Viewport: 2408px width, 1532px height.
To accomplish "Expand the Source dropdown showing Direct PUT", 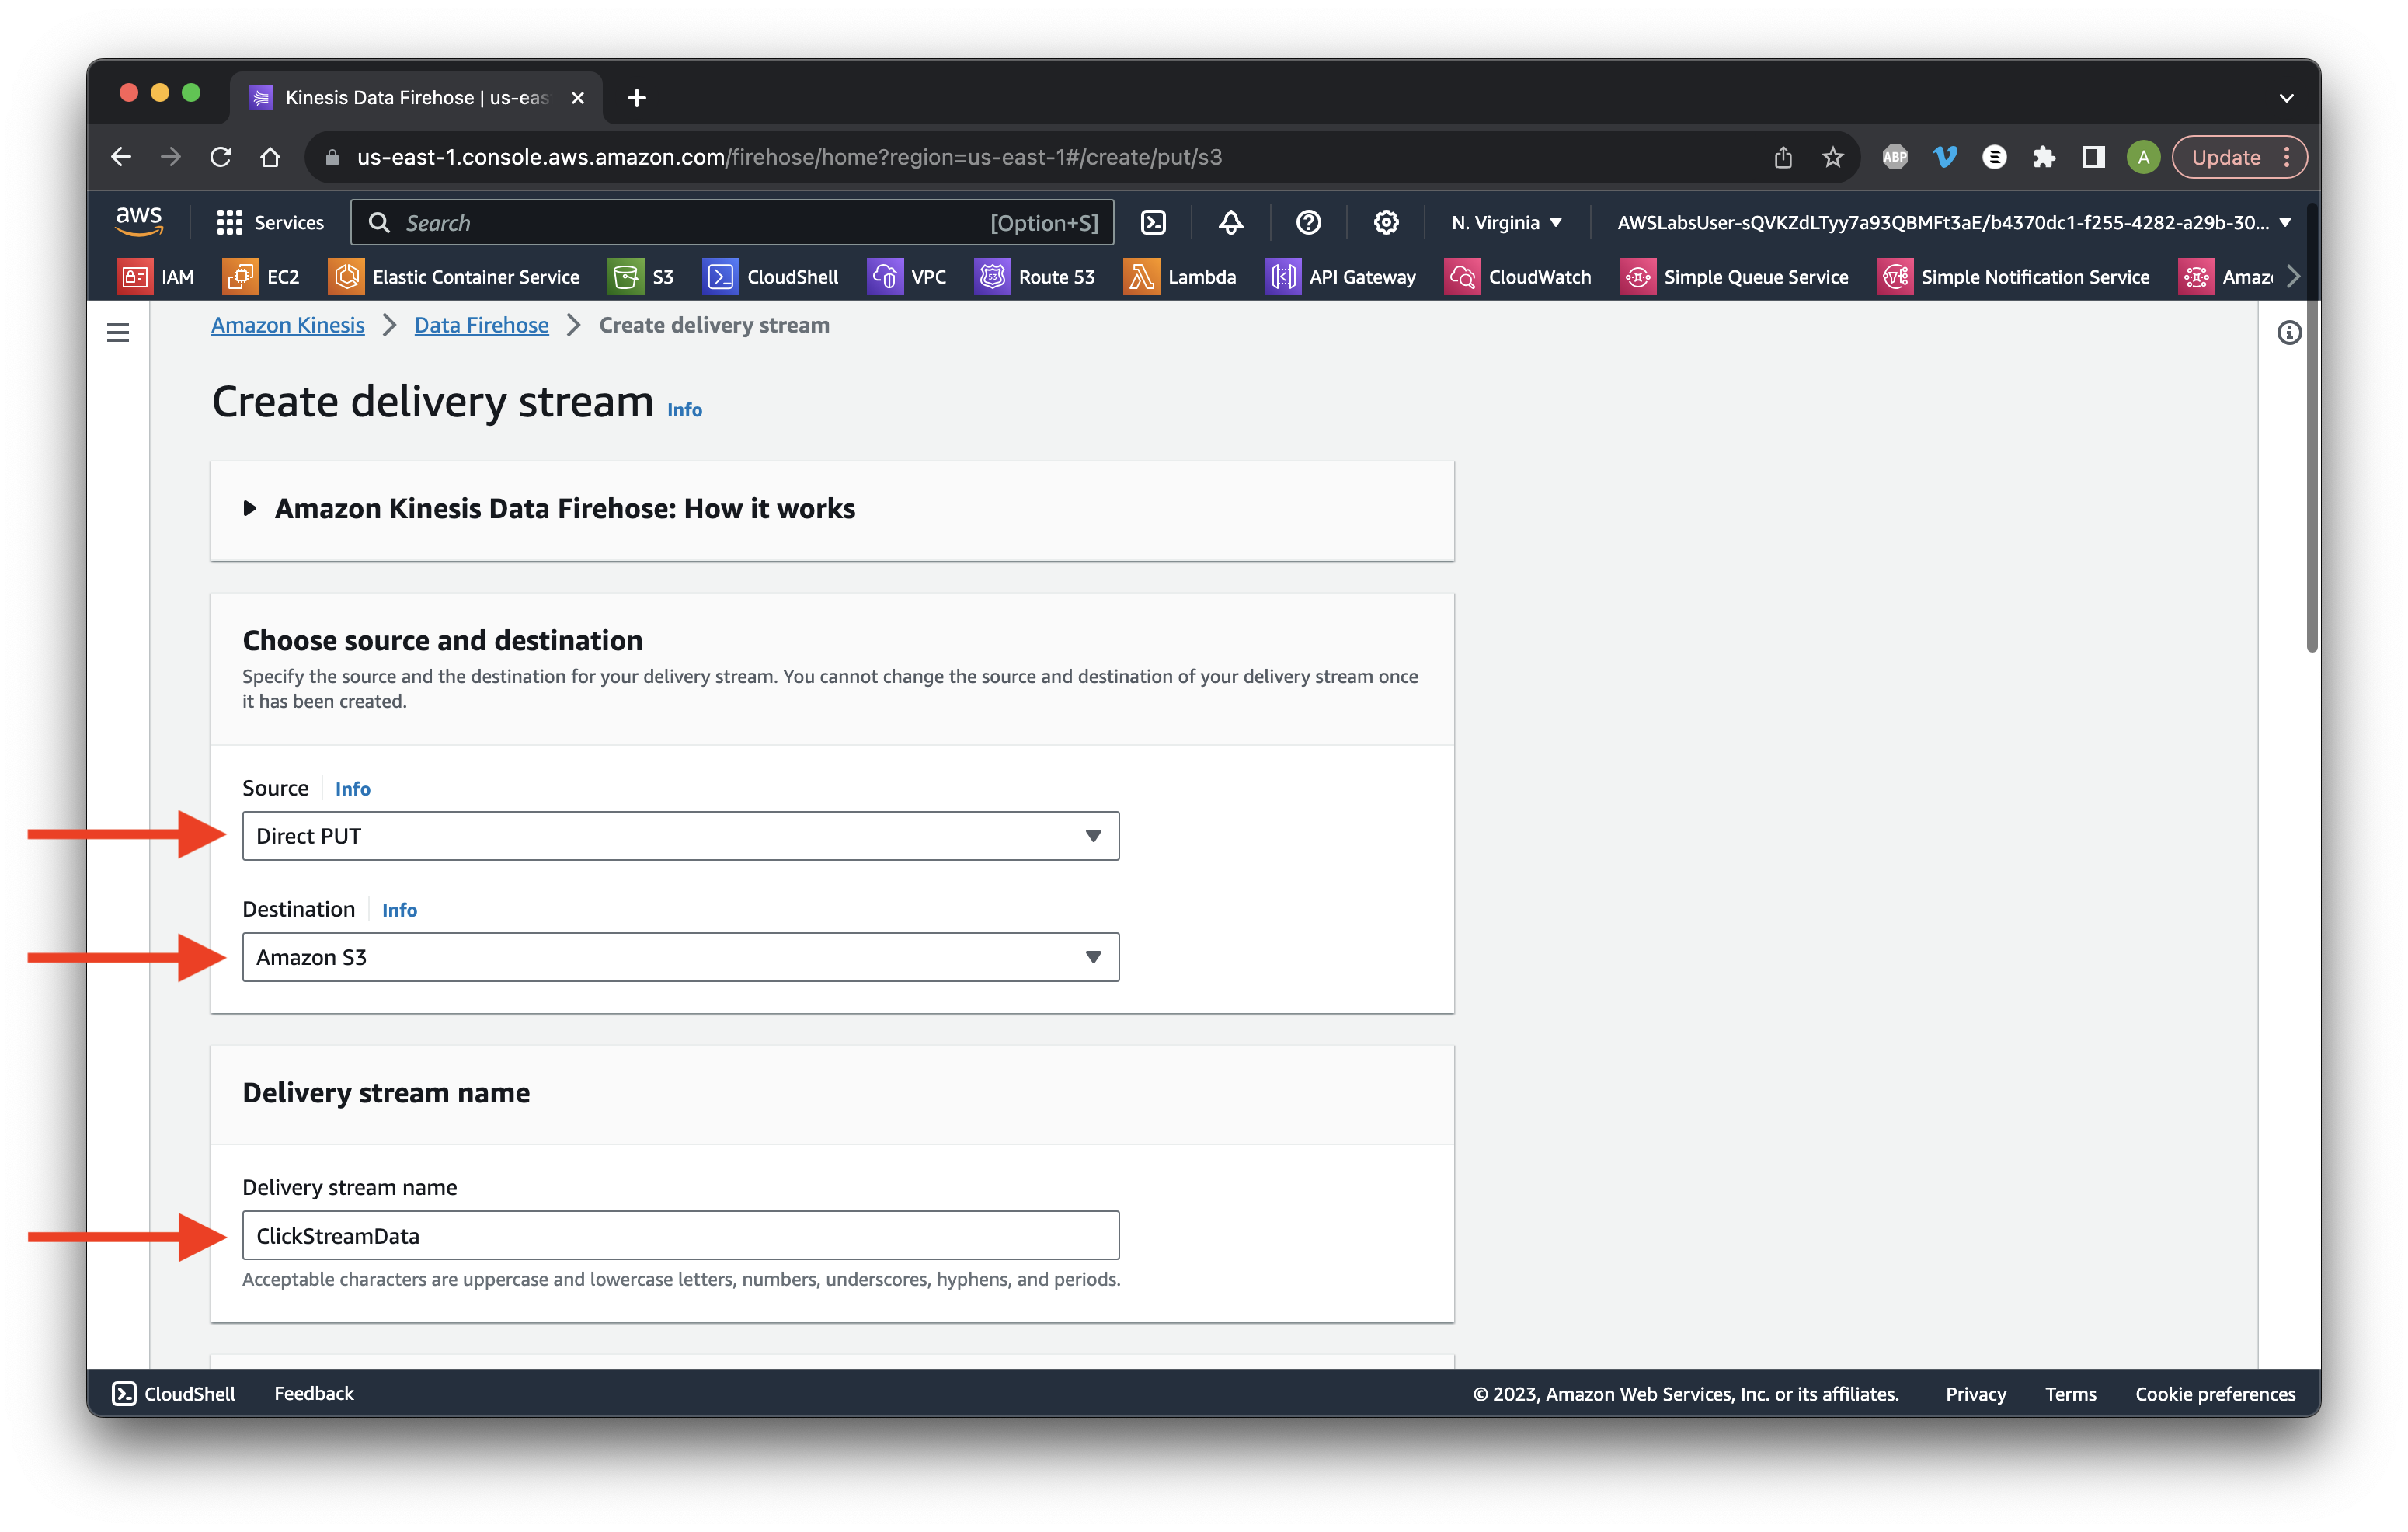I will point(680,836).
